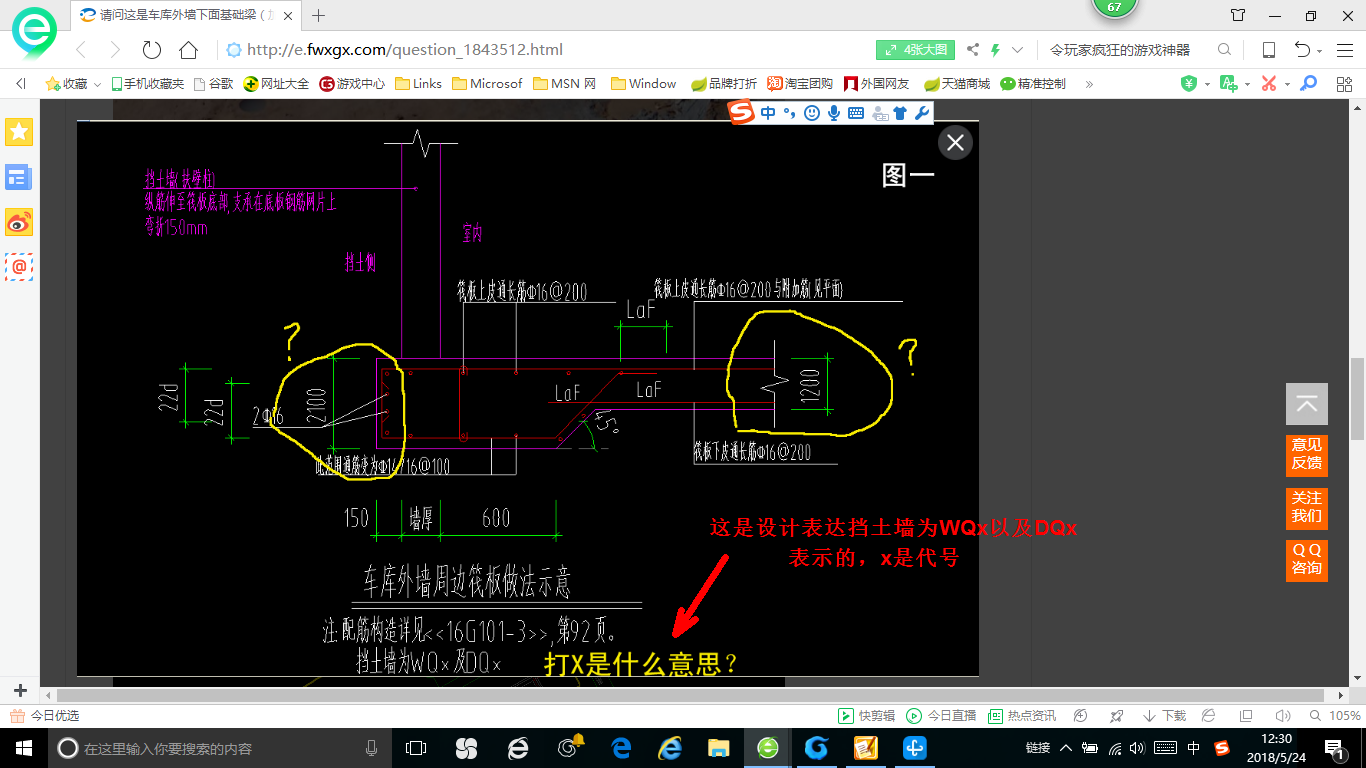
Task: Click the browser back arrow
Action: pos(82,50)
